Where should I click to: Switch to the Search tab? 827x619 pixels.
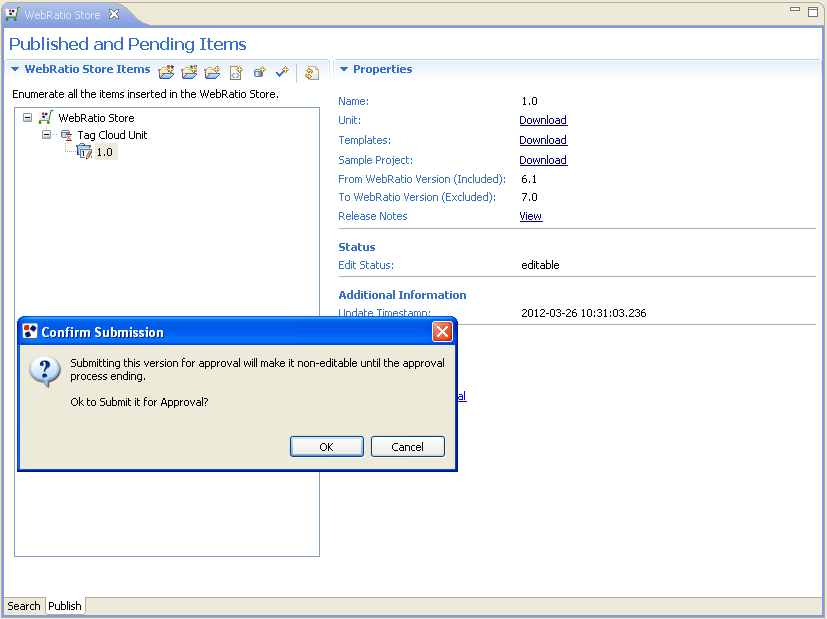click(x=24, y=606)
